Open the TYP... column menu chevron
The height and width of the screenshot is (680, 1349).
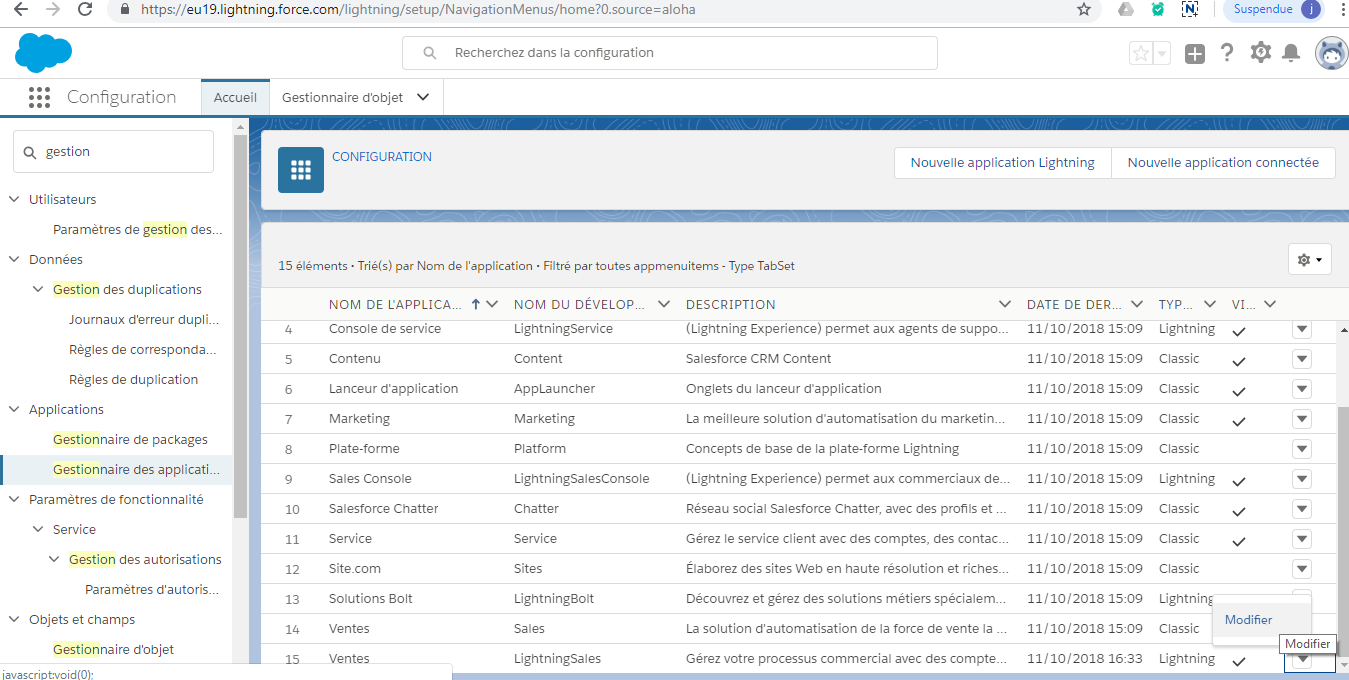click(1210, 305)
